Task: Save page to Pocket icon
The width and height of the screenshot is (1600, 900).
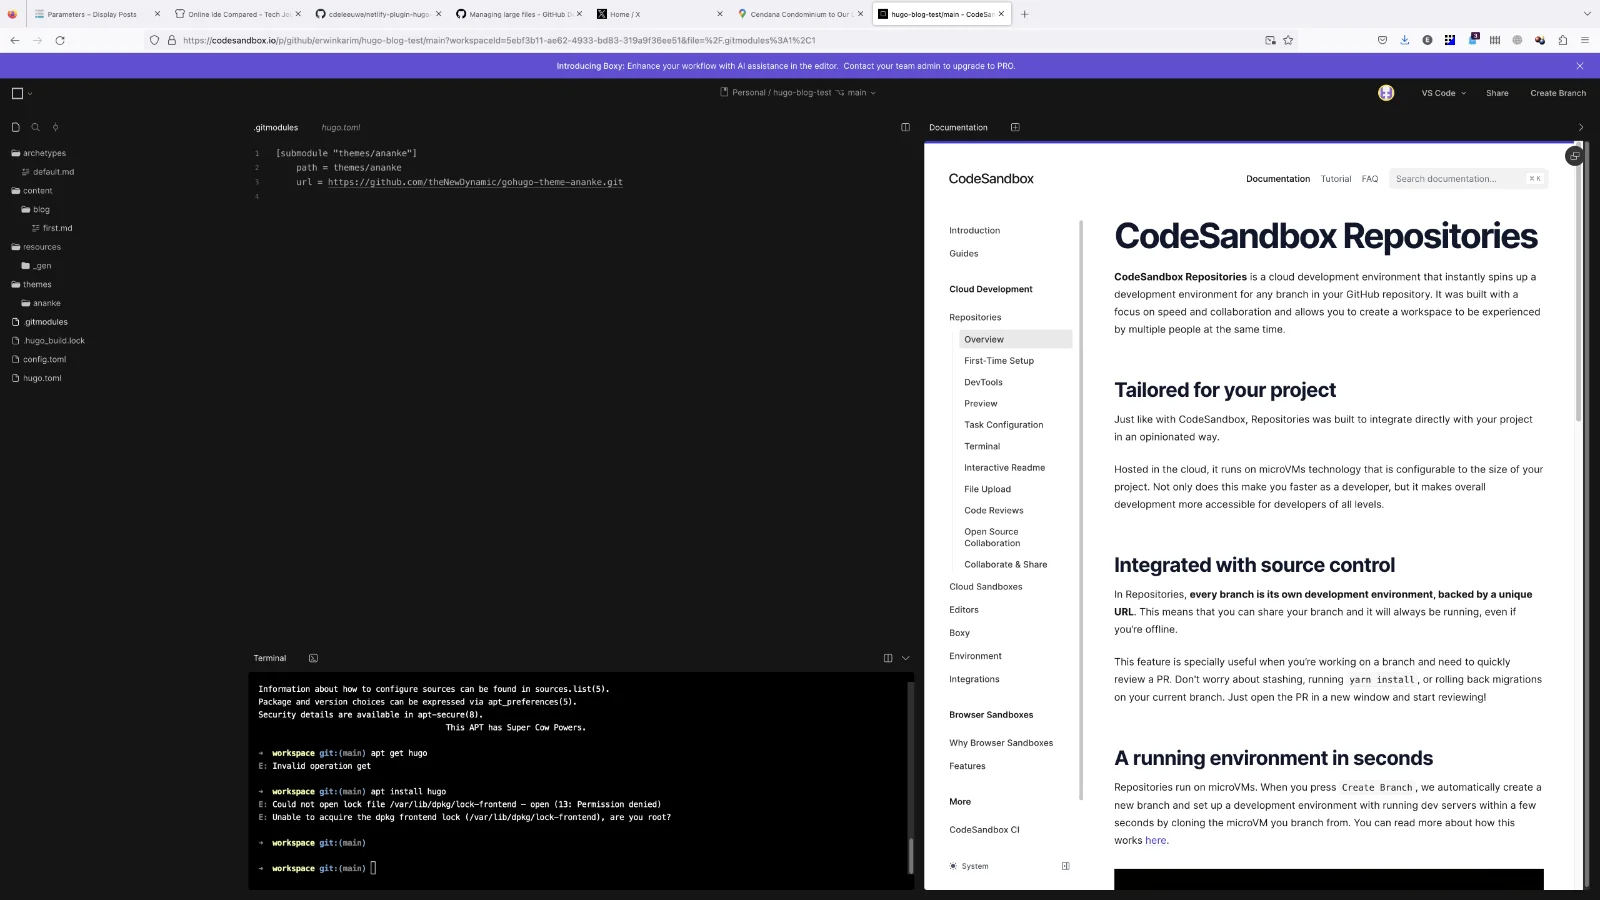Action: coord(1382,40)
